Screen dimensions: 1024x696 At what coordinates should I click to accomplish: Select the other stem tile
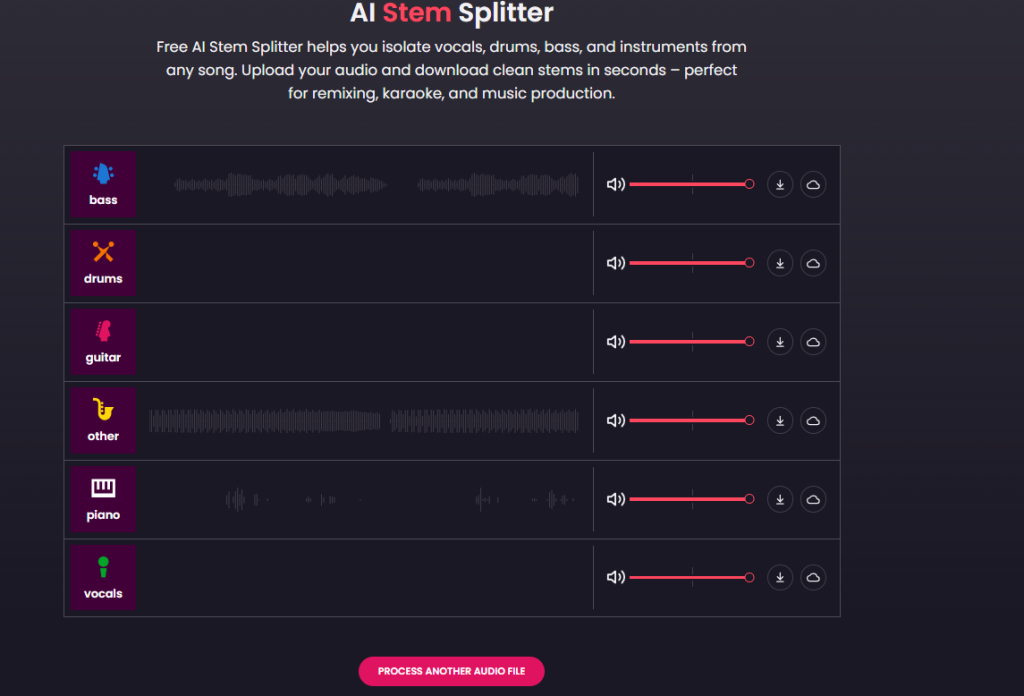(103, 421)
